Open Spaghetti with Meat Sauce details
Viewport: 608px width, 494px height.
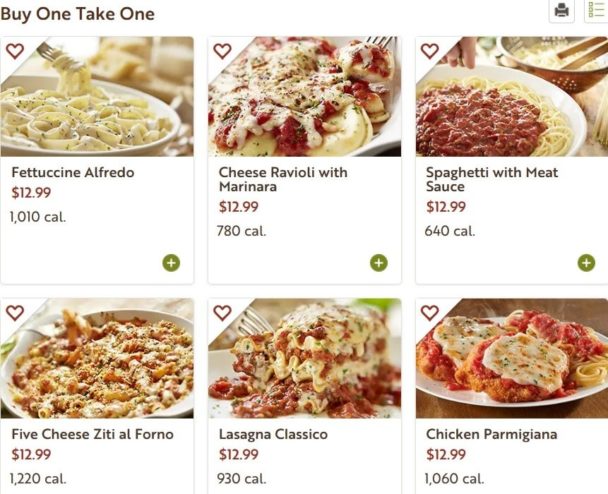tap(491, 179)
